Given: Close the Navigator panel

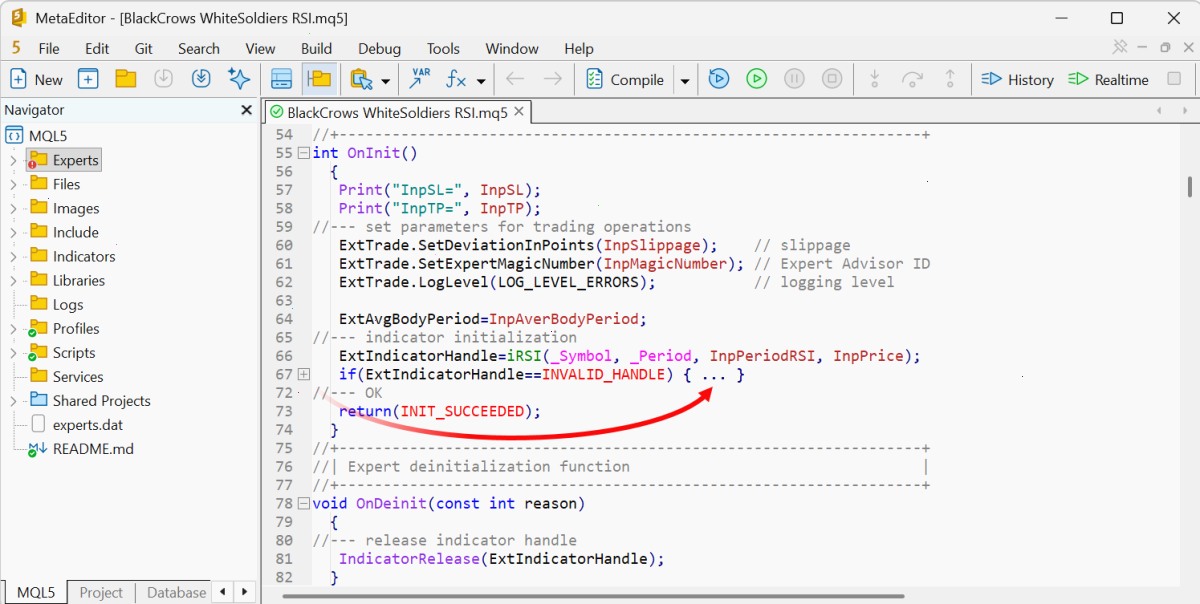Looking at the screenshot, I should pos(246,110).
